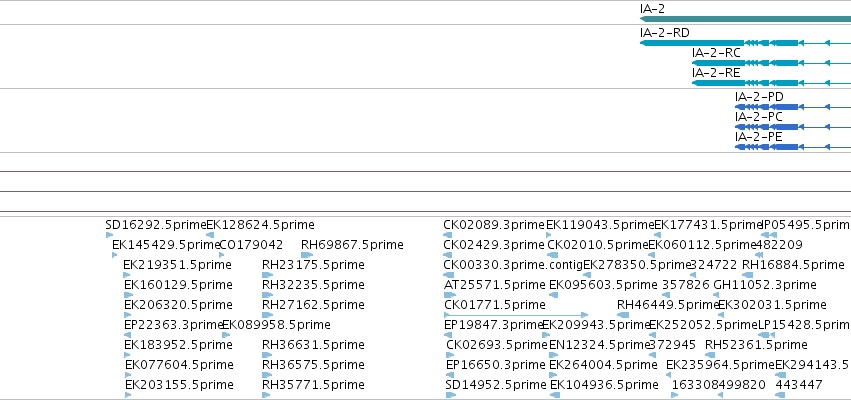
Task: Click the IA-2 gene label
Action: tap(652, 9)
